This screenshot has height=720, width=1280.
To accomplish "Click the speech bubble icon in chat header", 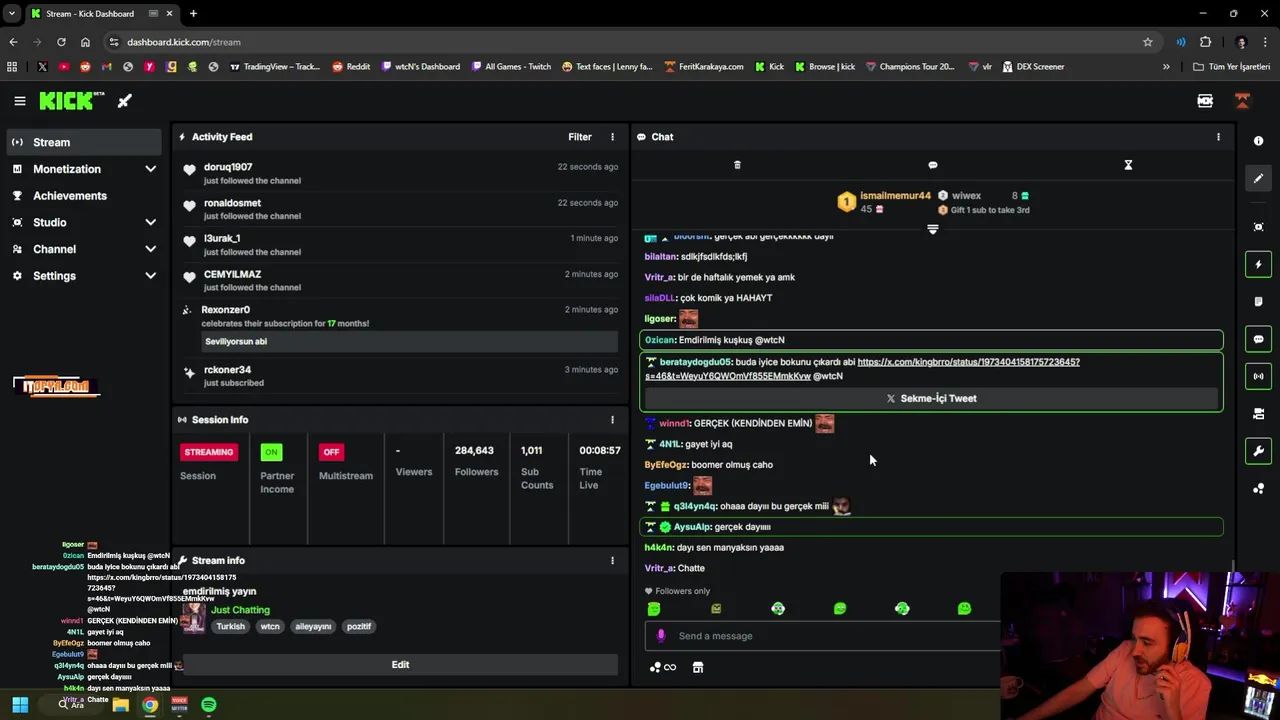I will (933, 165).
